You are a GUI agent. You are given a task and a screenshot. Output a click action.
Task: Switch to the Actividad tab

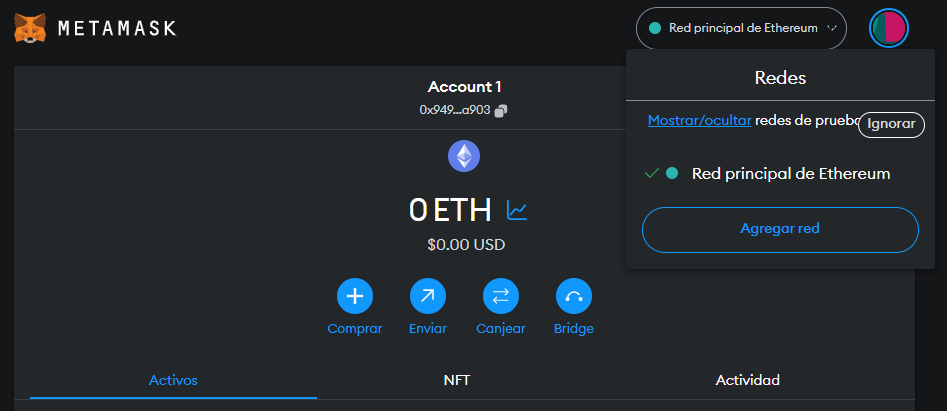click(x=747, y=380)
